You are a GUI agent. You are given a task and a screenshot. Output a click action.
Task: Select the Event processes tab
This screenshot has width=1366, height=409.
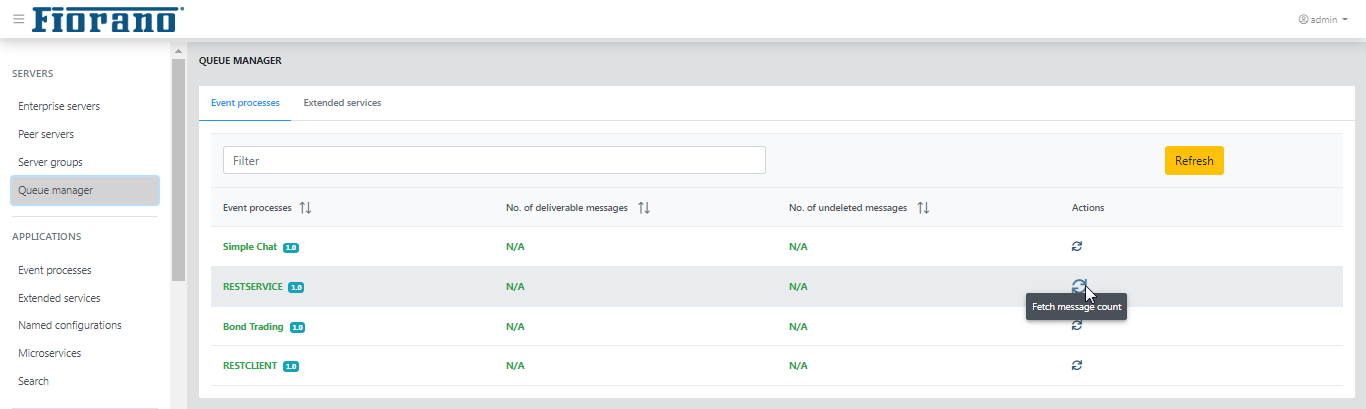245,103
